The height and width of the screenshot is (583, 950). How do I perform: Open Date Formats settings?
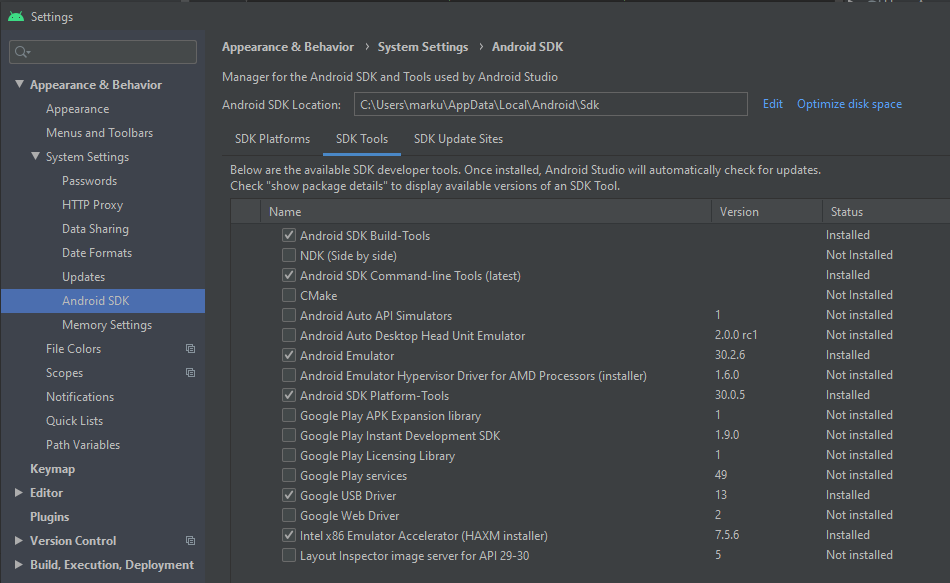click(96, 253)
